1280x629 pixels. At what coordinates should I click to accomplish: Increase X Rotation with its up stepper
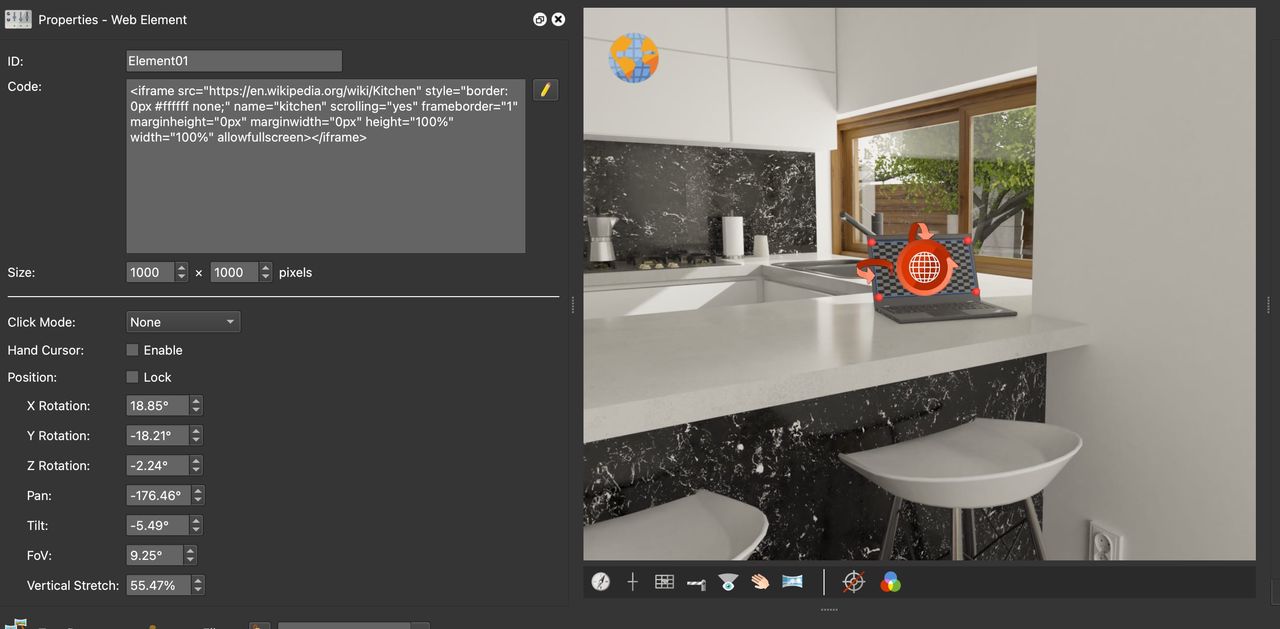pos(196,401)
